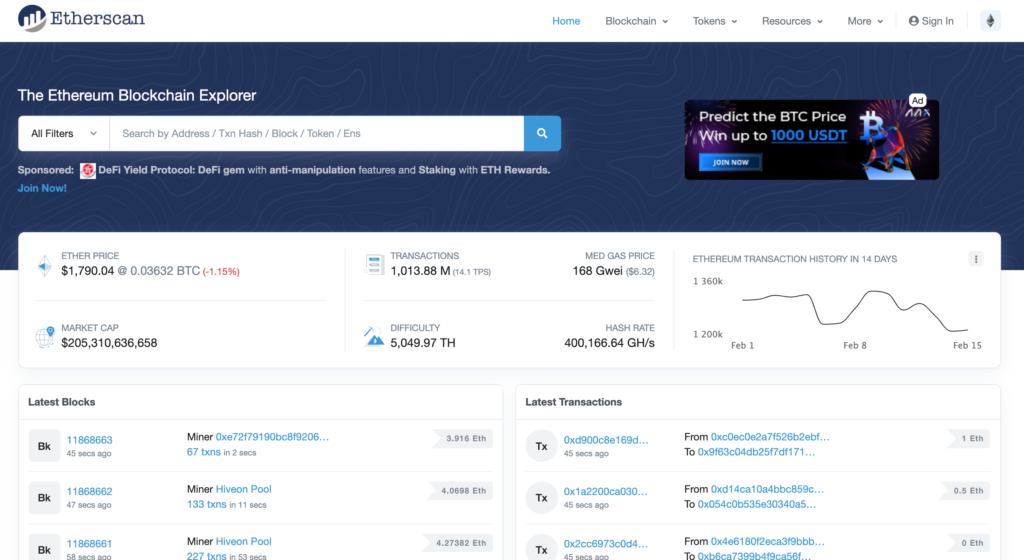View the 133 txns link
The width and height of the screenshot is (1024, 560).
click(206, 504)
